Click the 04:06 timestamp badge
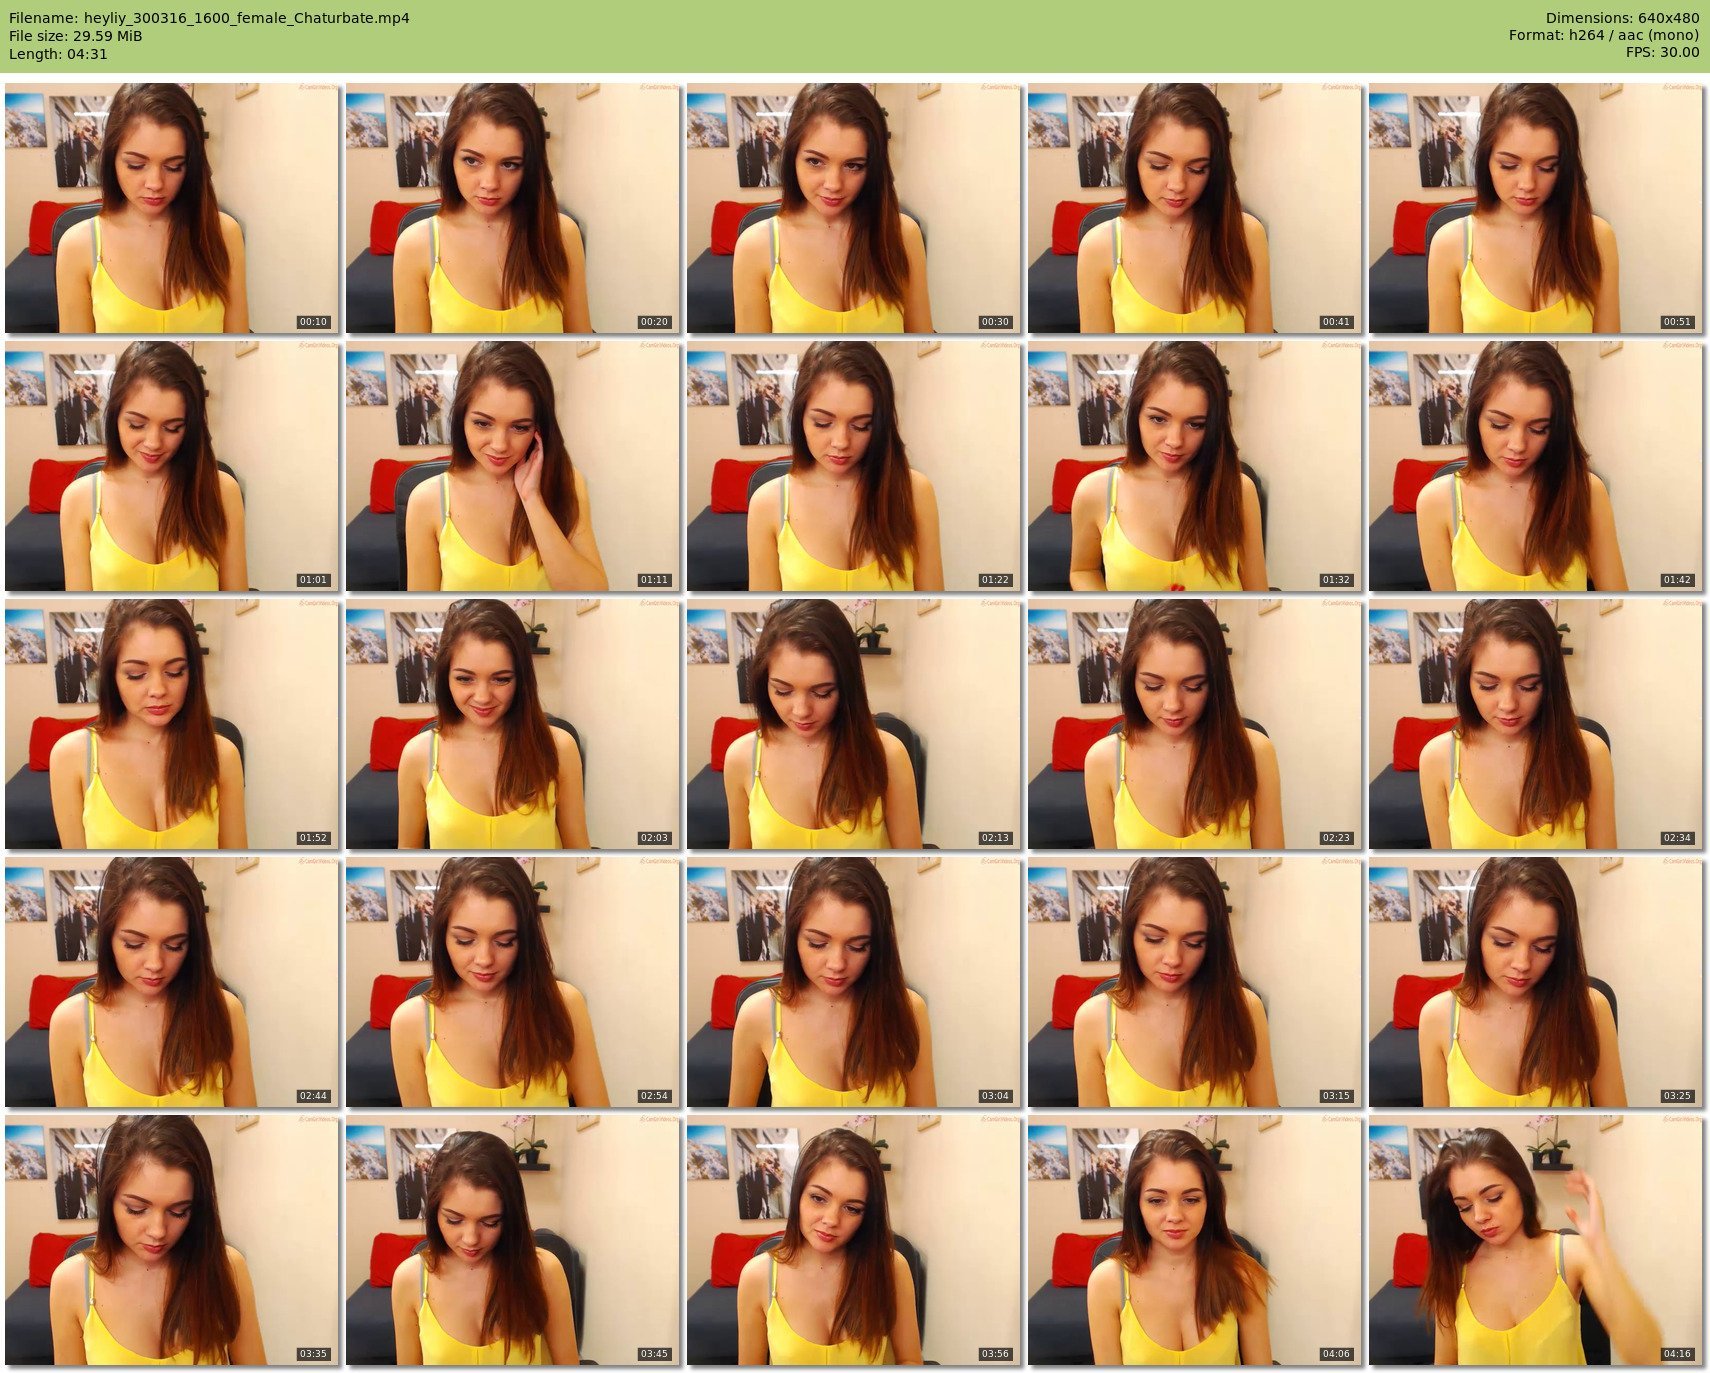 pyautogui.click(x=1335, y=1354)
